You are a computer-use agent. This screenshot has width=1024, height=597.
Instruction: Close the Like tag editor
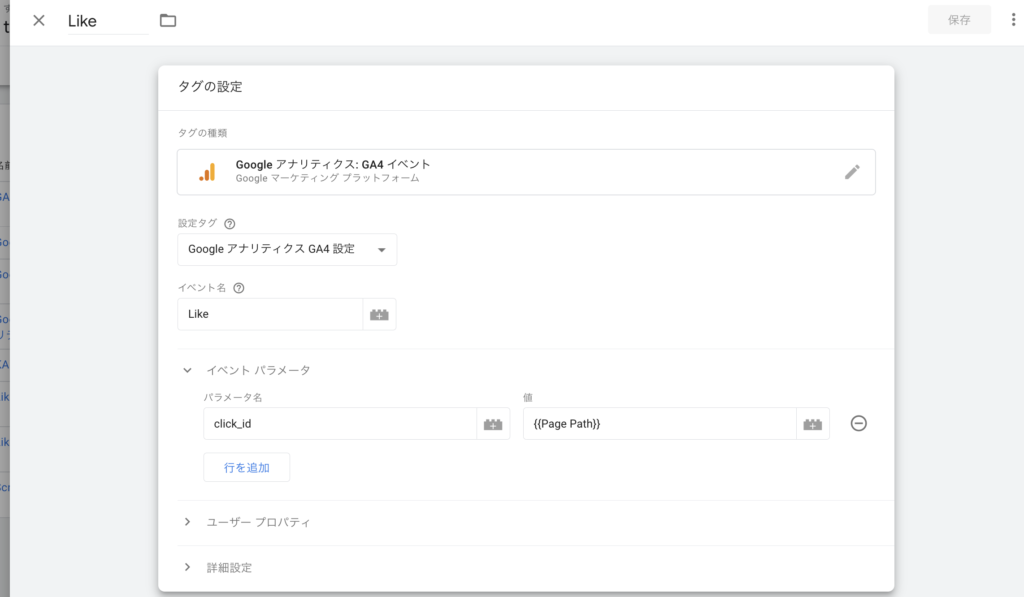click(x=39, y=20)
